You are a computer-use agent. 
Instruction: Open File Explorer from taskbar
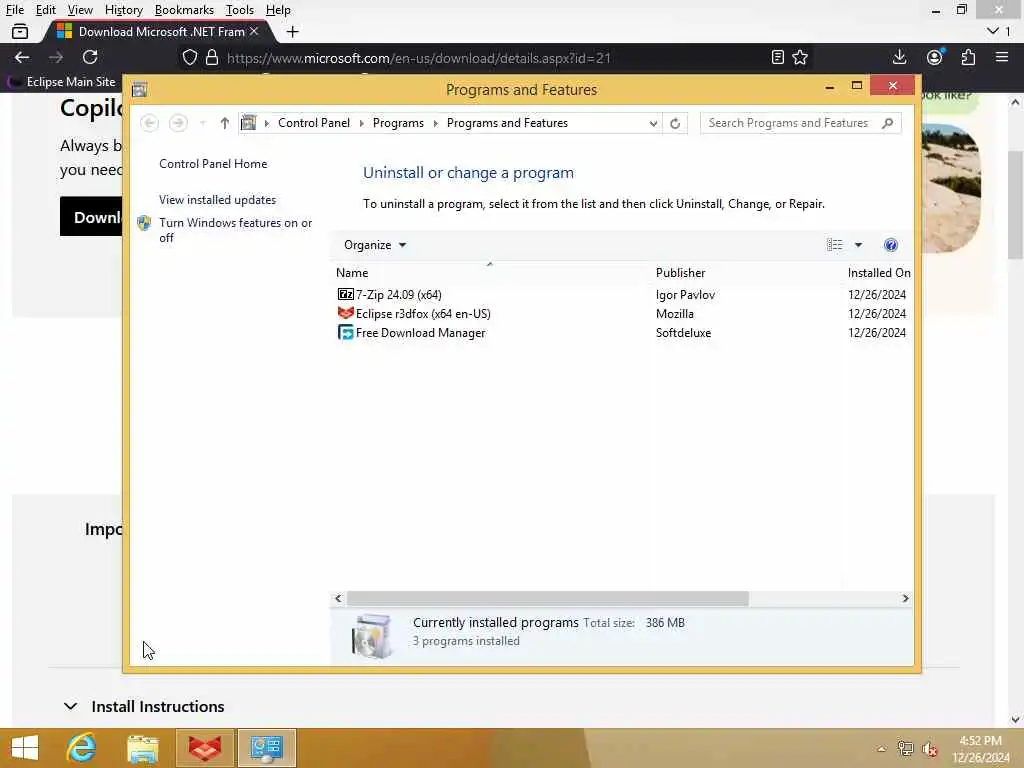[x=143, y=748]
